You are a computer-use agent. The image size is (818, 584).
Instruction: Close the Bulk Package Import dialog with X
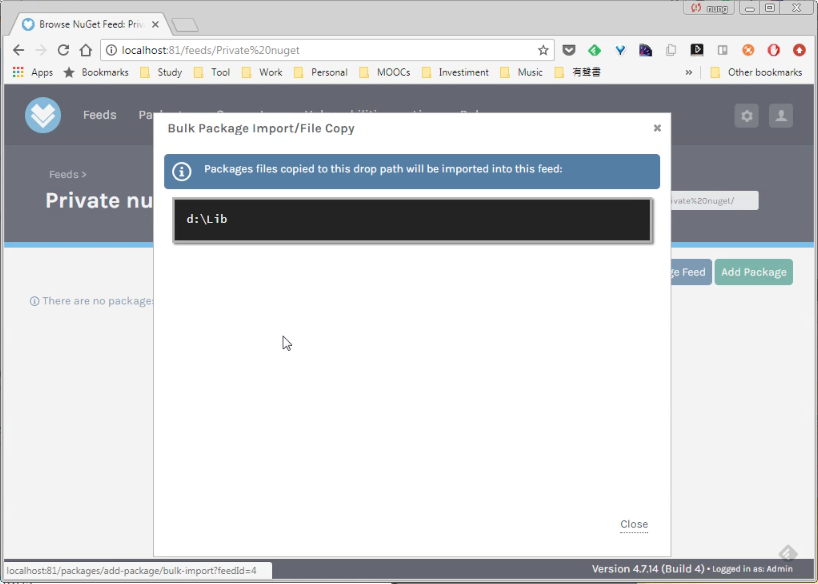[657, 128]
